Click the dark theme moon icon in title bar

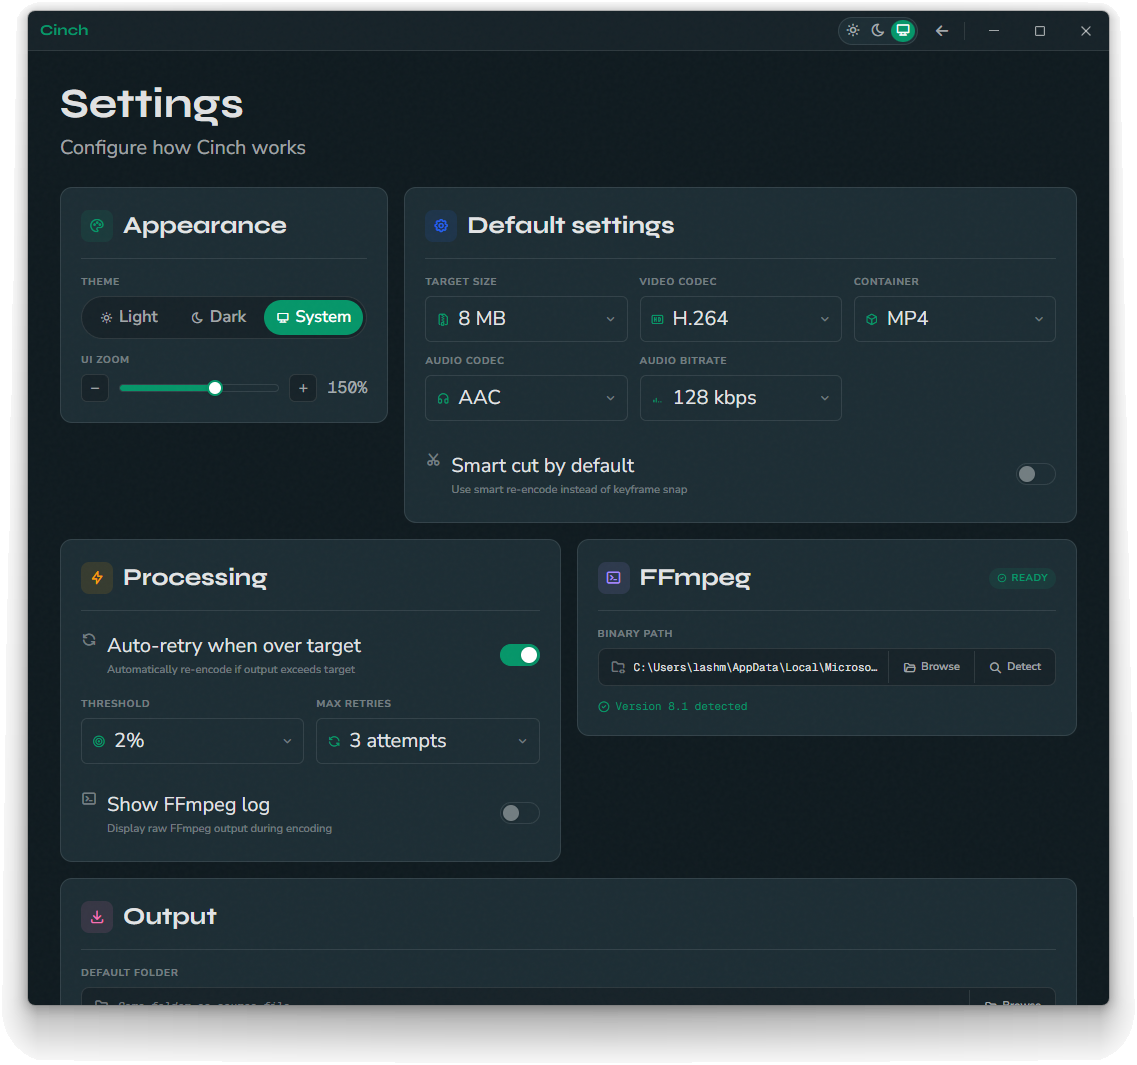tap(878, 30)
